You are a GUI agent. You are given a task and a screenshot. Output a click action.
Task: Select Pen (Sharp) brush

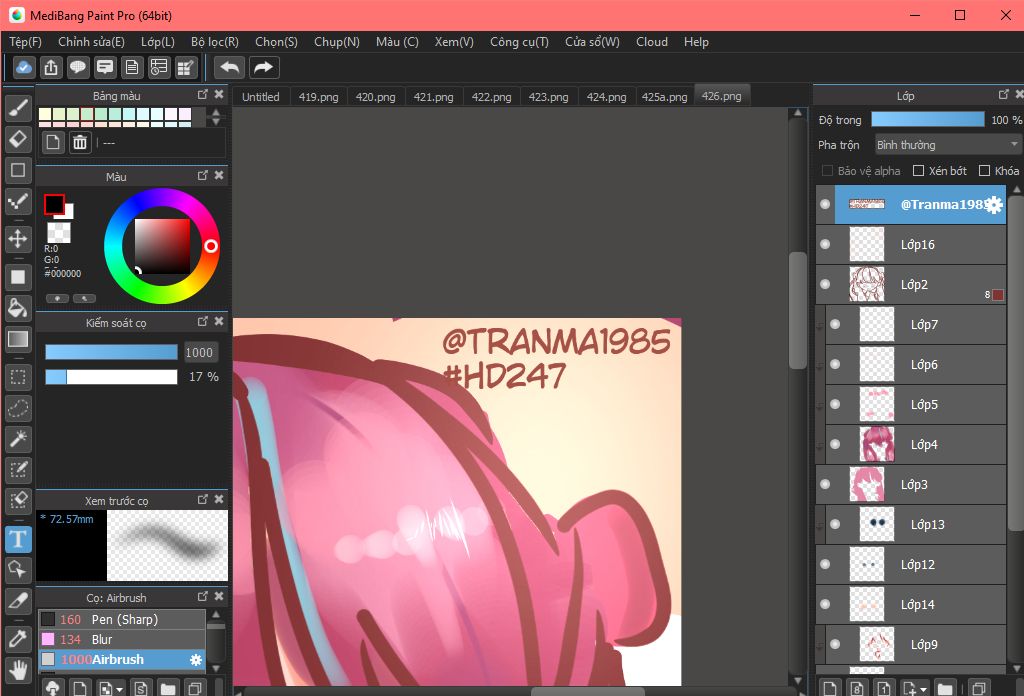tap(122, 619)
